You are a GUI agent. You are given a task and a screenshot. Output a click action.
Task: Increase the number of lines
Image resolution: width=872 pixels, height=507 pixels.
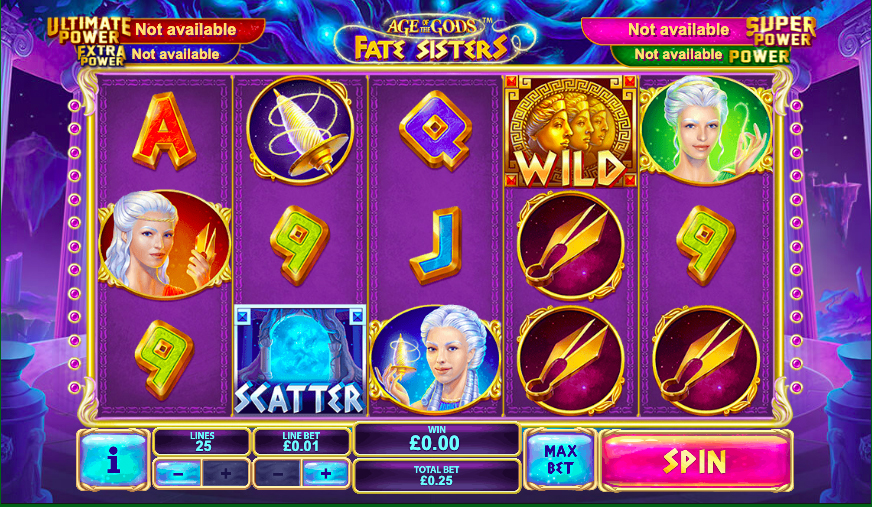point(225,474)
